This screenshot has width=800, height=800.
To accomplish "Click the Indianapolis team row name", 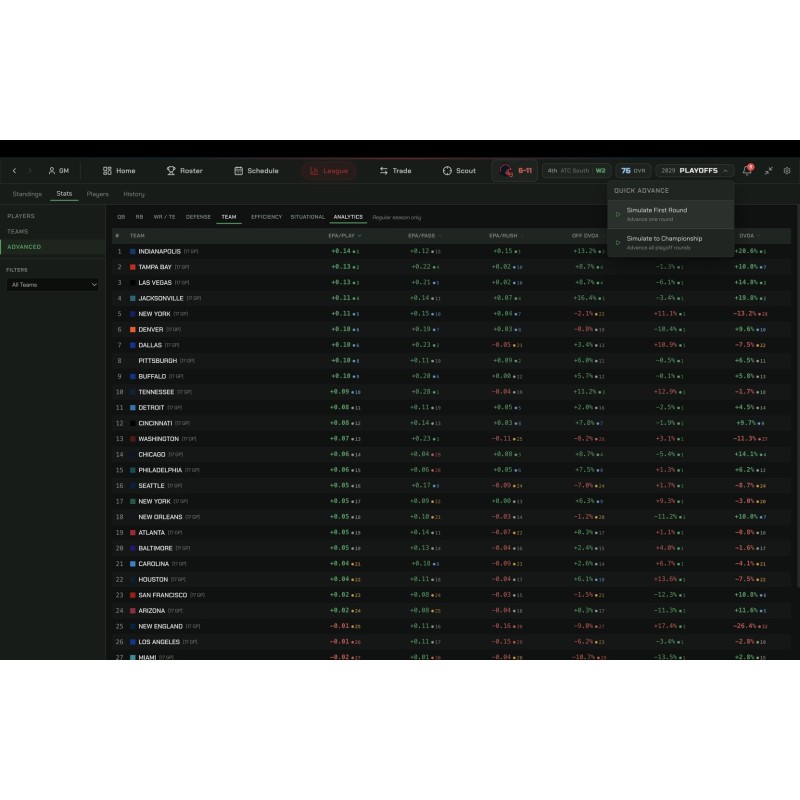I will 159,252.
